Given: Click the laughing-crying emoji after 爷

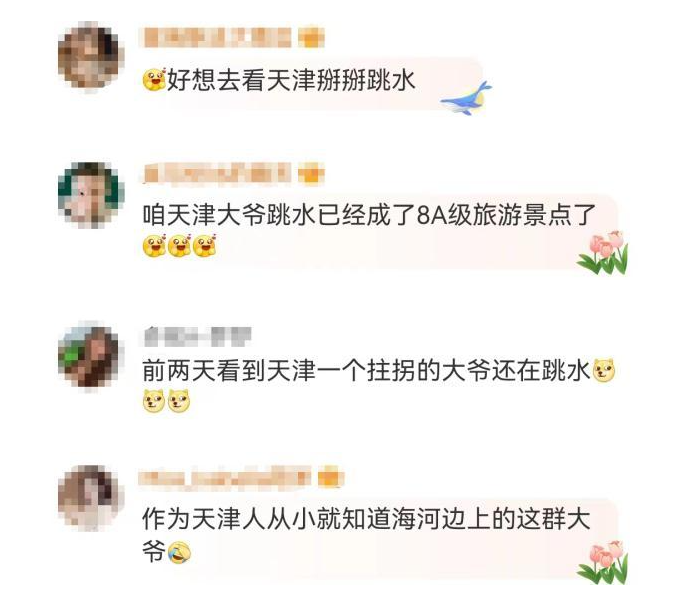Looking at the screenshot, I should coord(179,552).
